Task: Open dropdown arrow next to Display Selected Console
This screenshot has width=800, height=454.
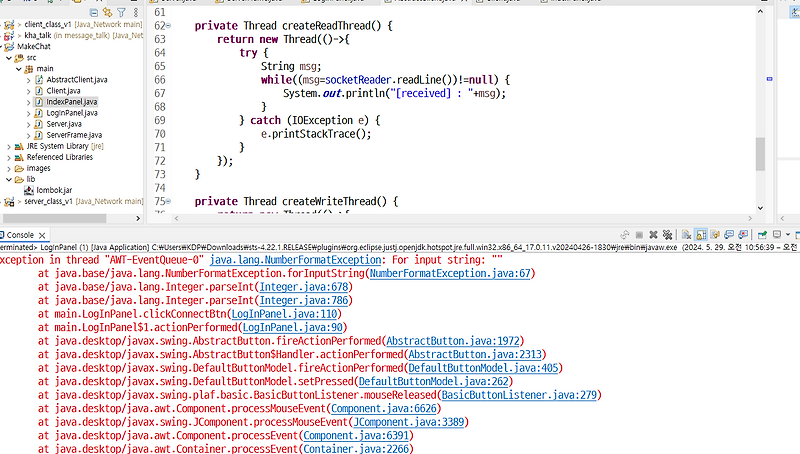Action: (x=788, y=235)
